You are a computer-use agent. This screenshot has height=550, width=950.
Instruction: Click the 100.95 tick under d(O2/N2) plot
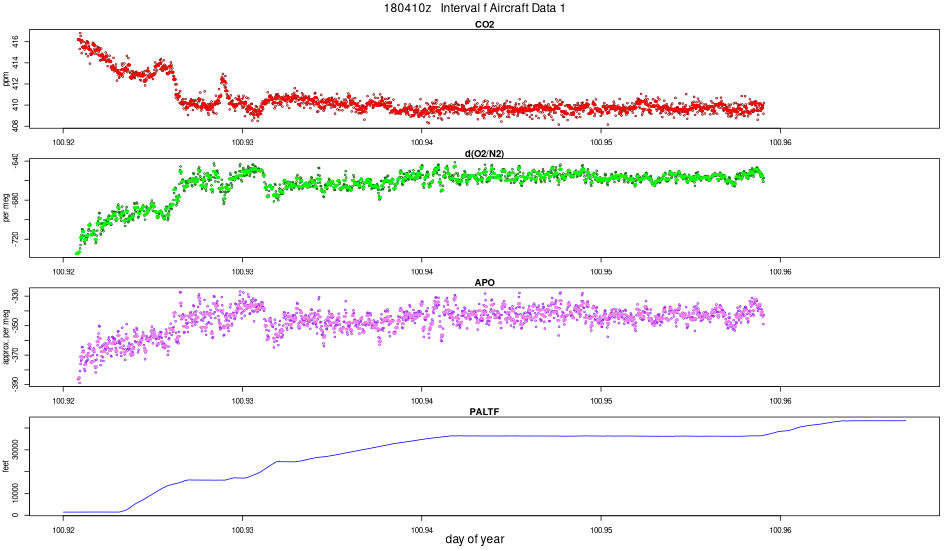pos(601,272)
